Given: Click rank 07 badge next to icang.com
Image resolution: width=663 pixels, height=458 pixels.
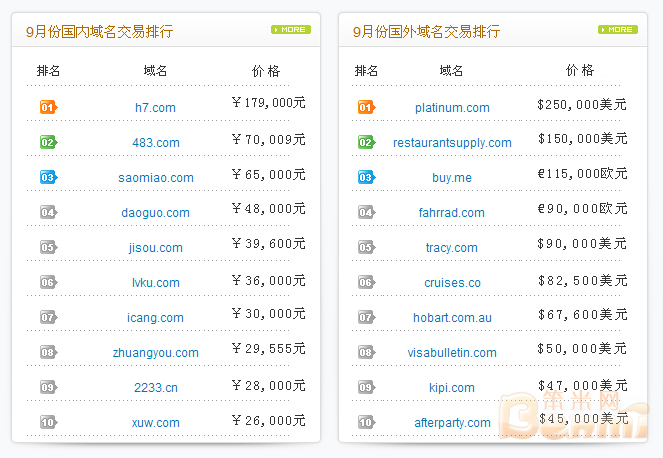Looking at the screenshot, I should 49,317.
